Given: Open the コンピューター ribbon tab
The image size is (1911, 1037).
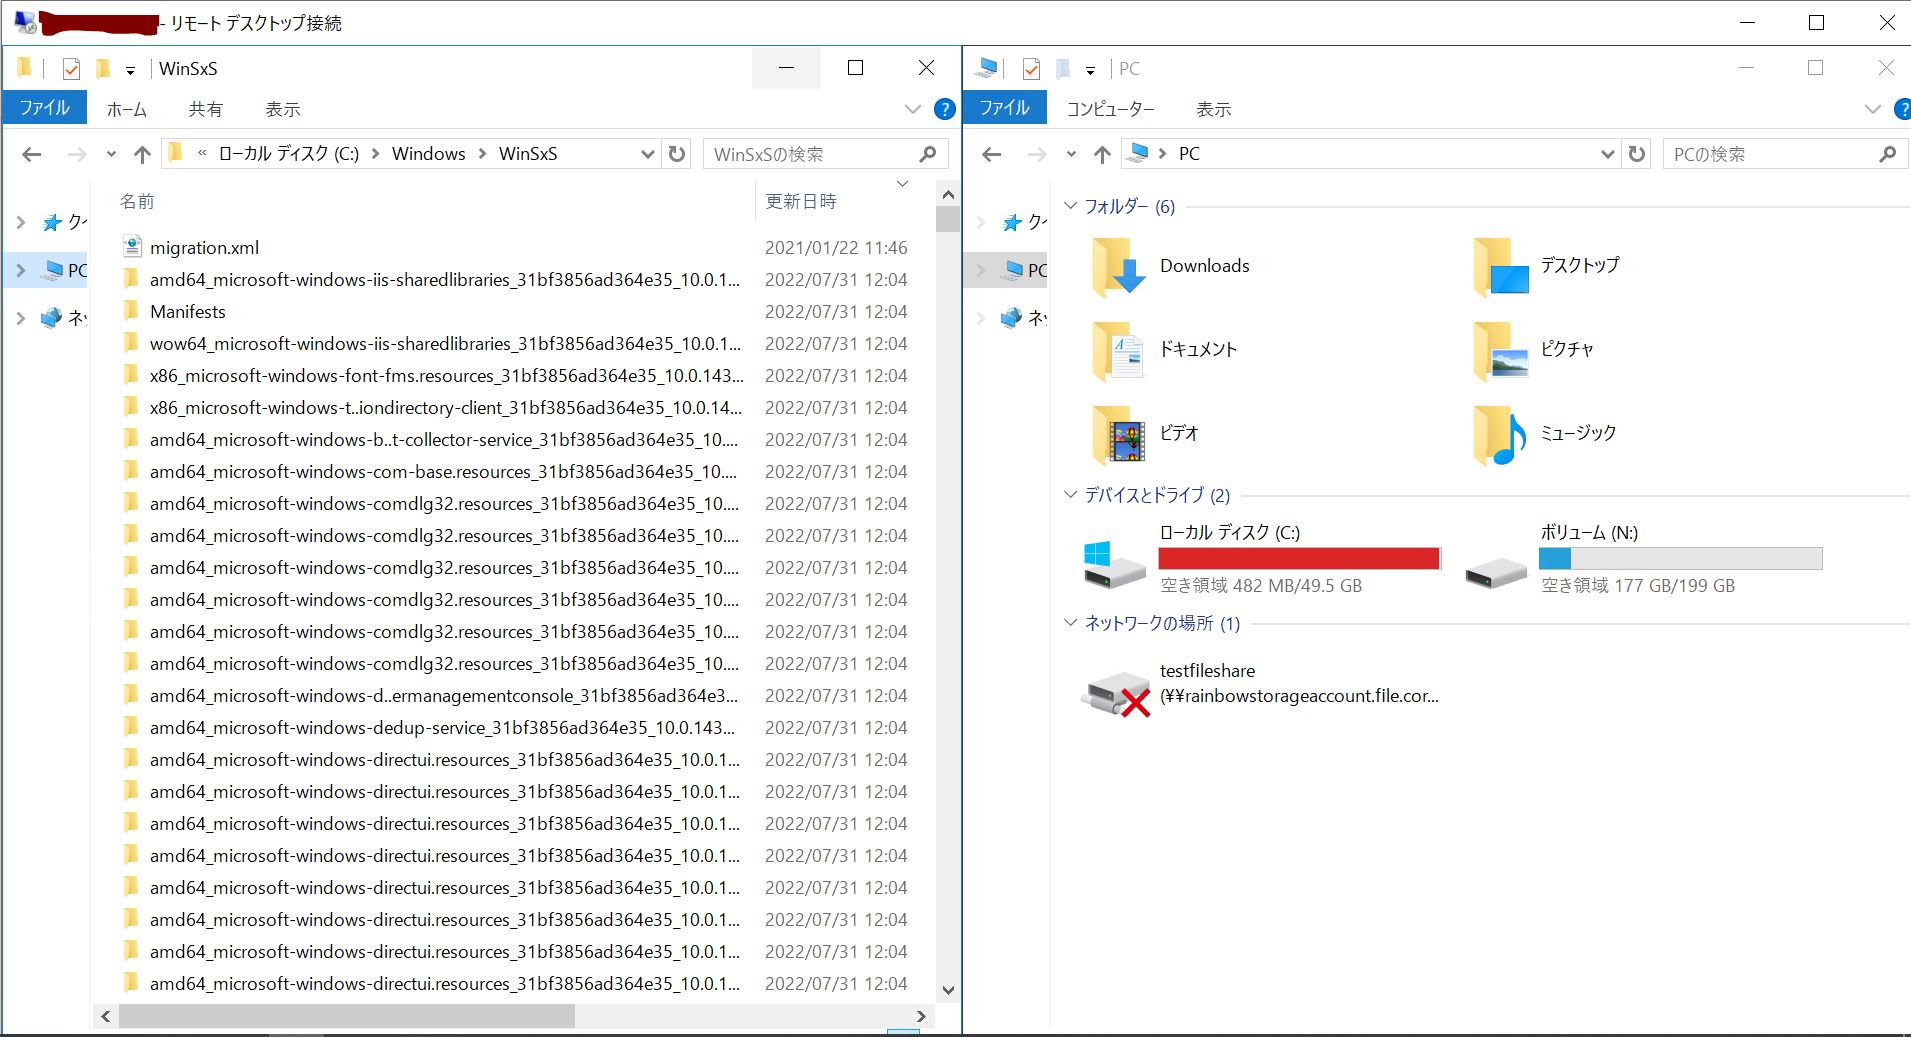Looking at the screenshot, I should pyautogui.click(x=1110, y=109).
